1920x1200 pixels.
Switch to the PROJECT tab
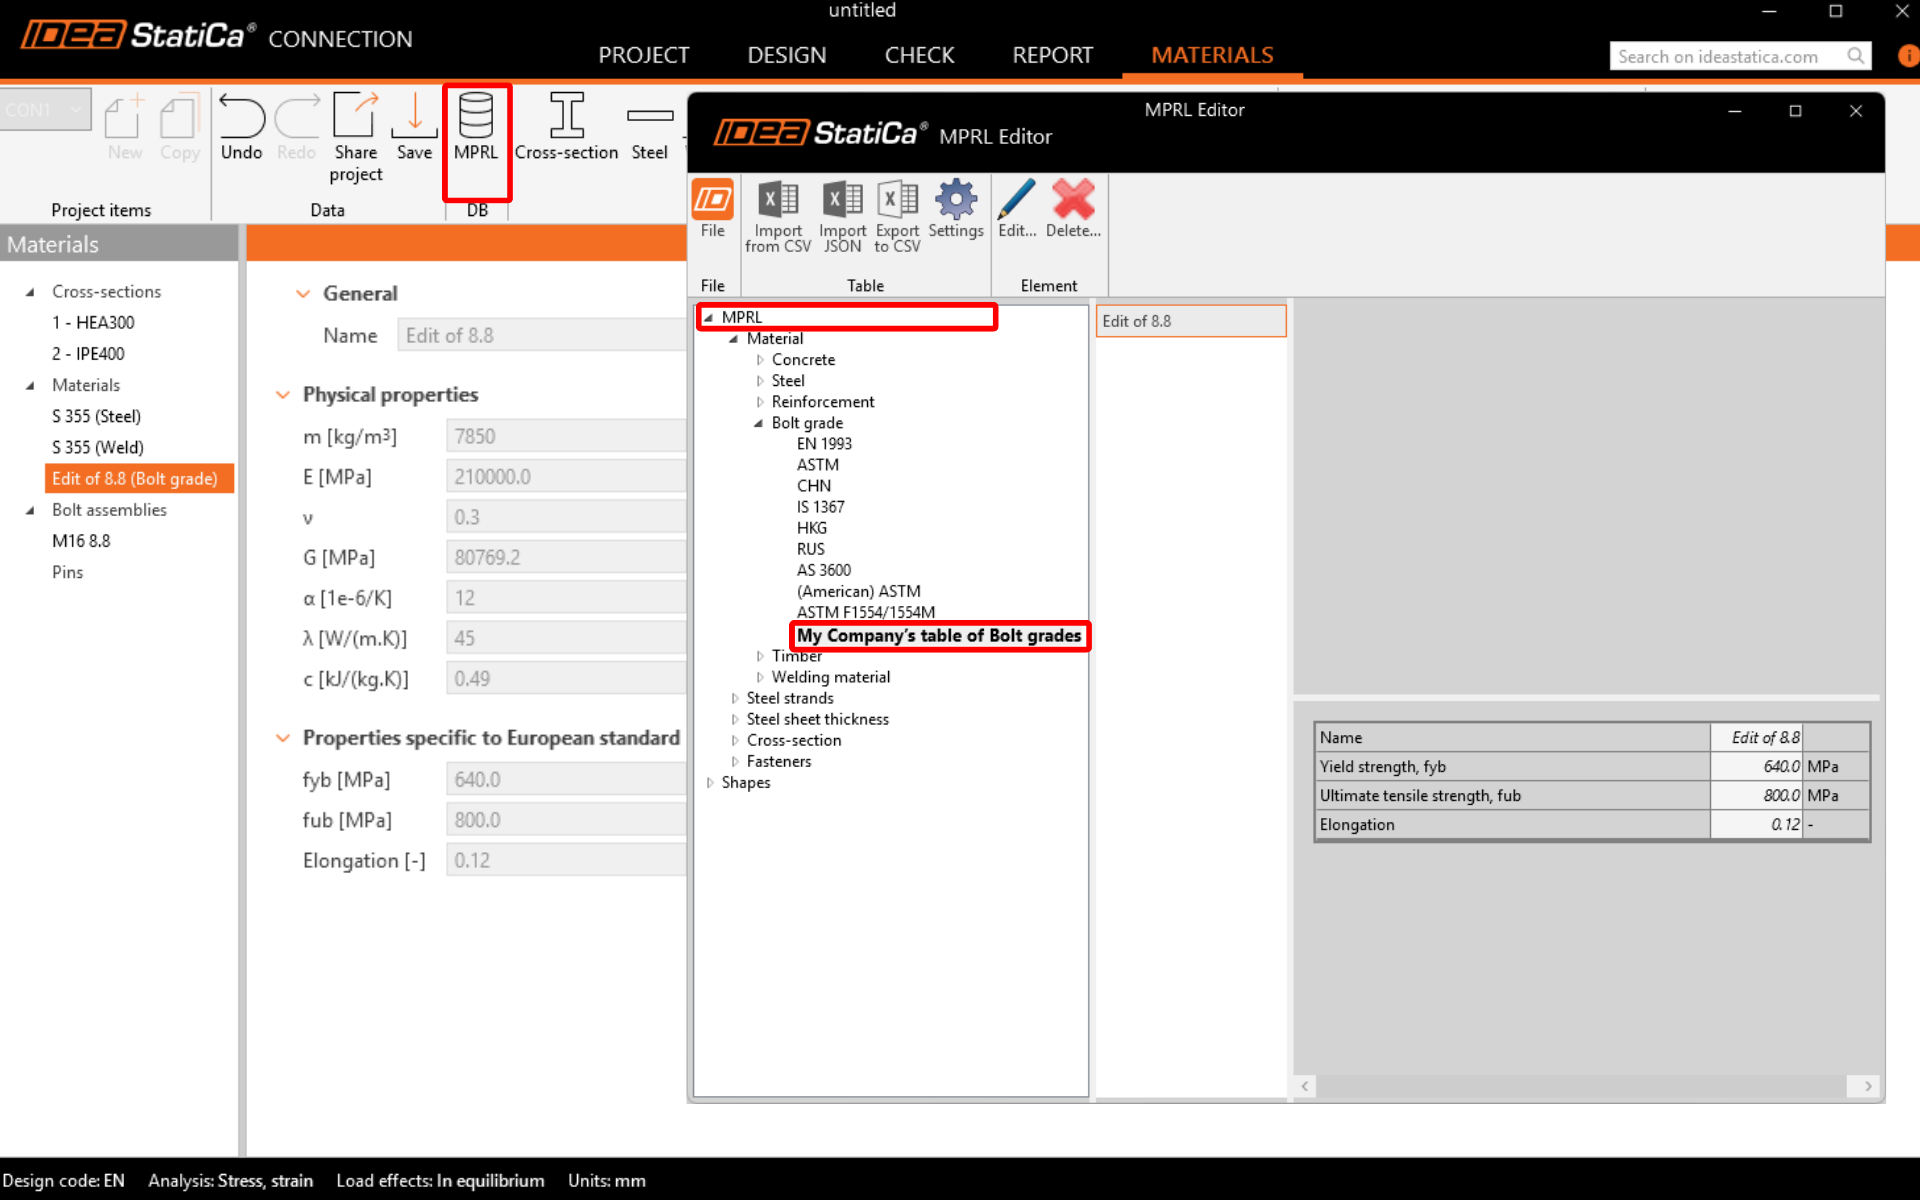[644, 55]
